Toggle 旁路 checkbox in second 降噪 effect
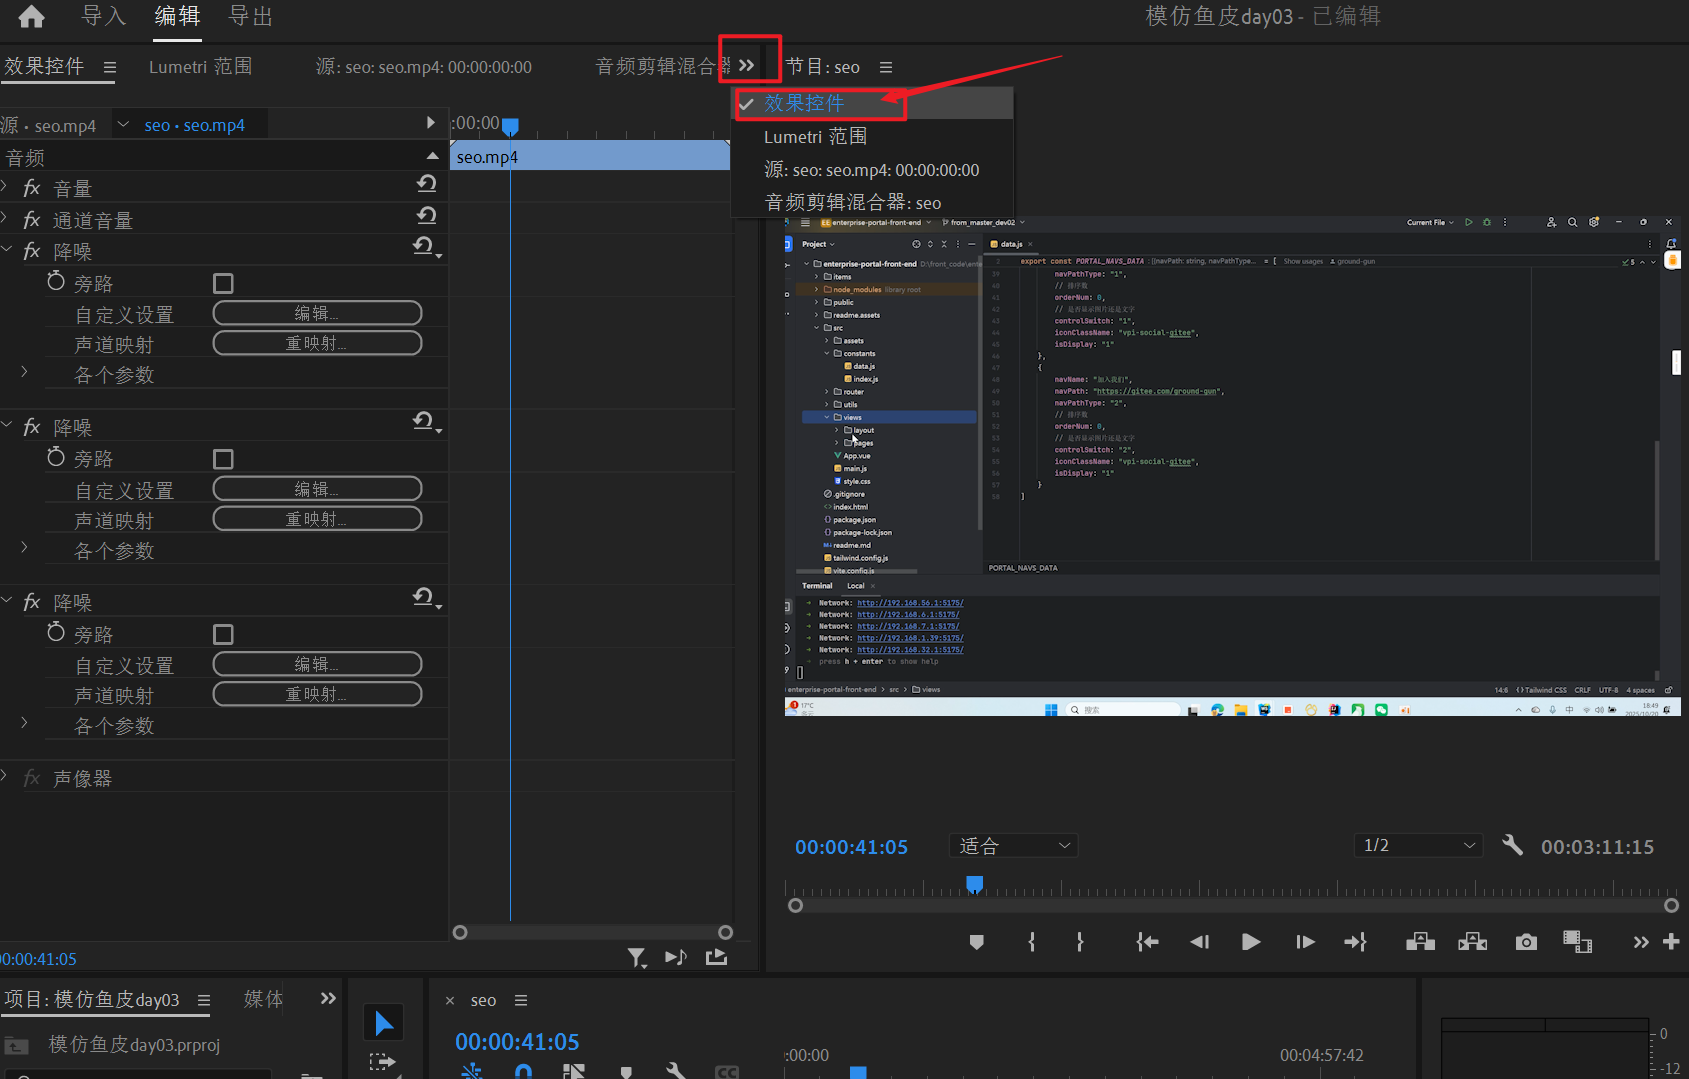Viewport: 1689px width, 1079px height. point(223,459)
